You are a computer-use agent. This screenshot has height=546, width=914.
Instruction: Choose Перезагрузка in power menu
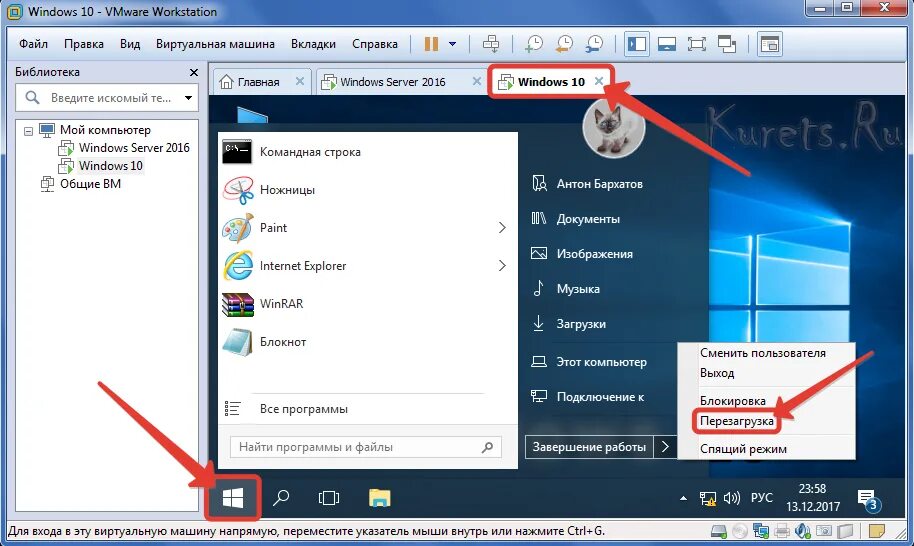coord(737,421)
